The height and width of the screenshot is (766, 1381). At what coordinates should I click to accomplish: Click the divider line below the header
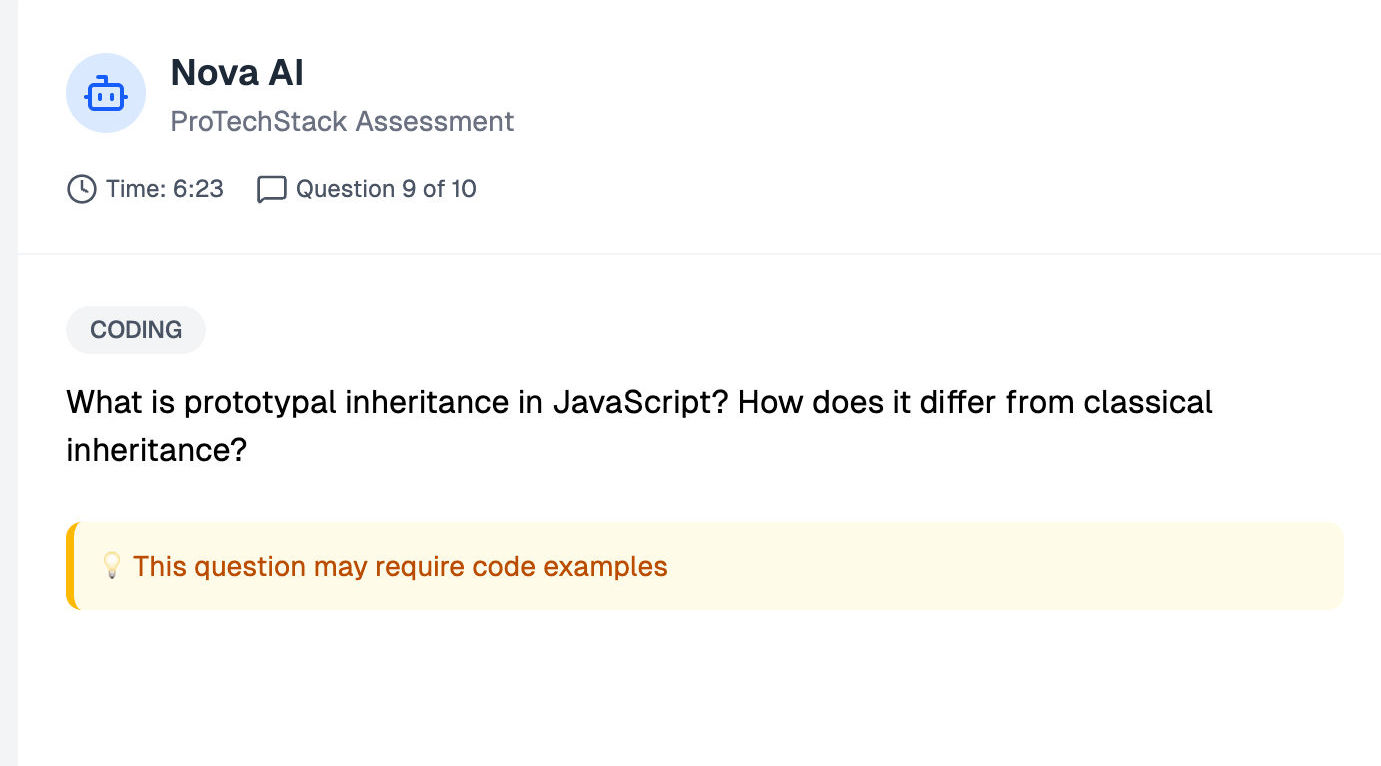tap(699, 254)
